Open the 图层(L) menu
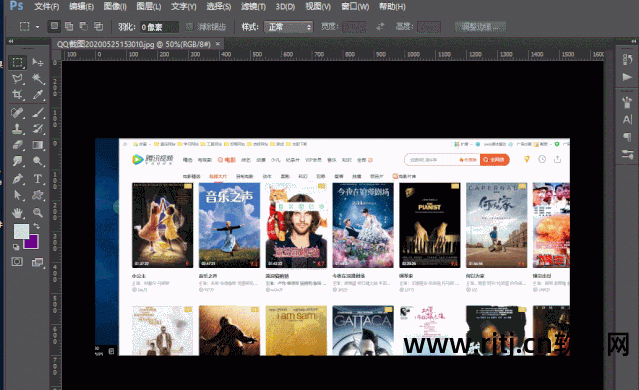 [x=149, y=7]
